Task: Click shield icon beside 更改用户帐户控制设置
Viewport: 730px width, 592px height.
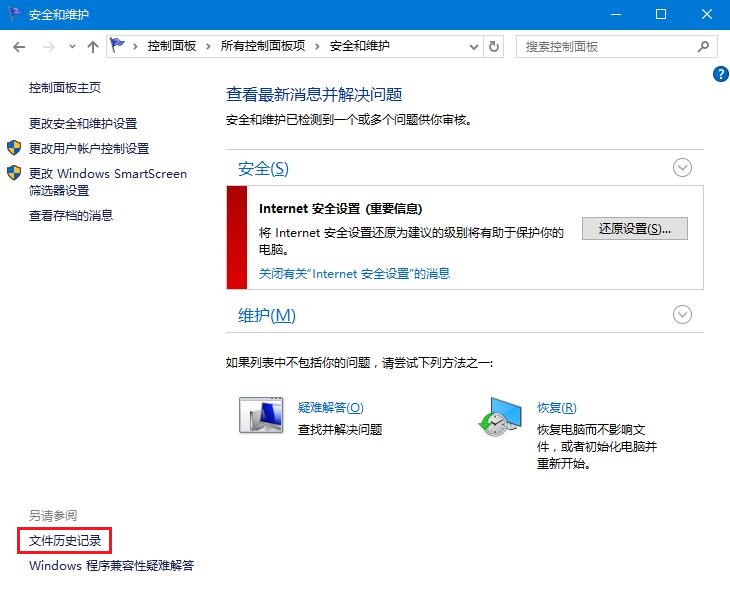Action: [x=14, y=148]
